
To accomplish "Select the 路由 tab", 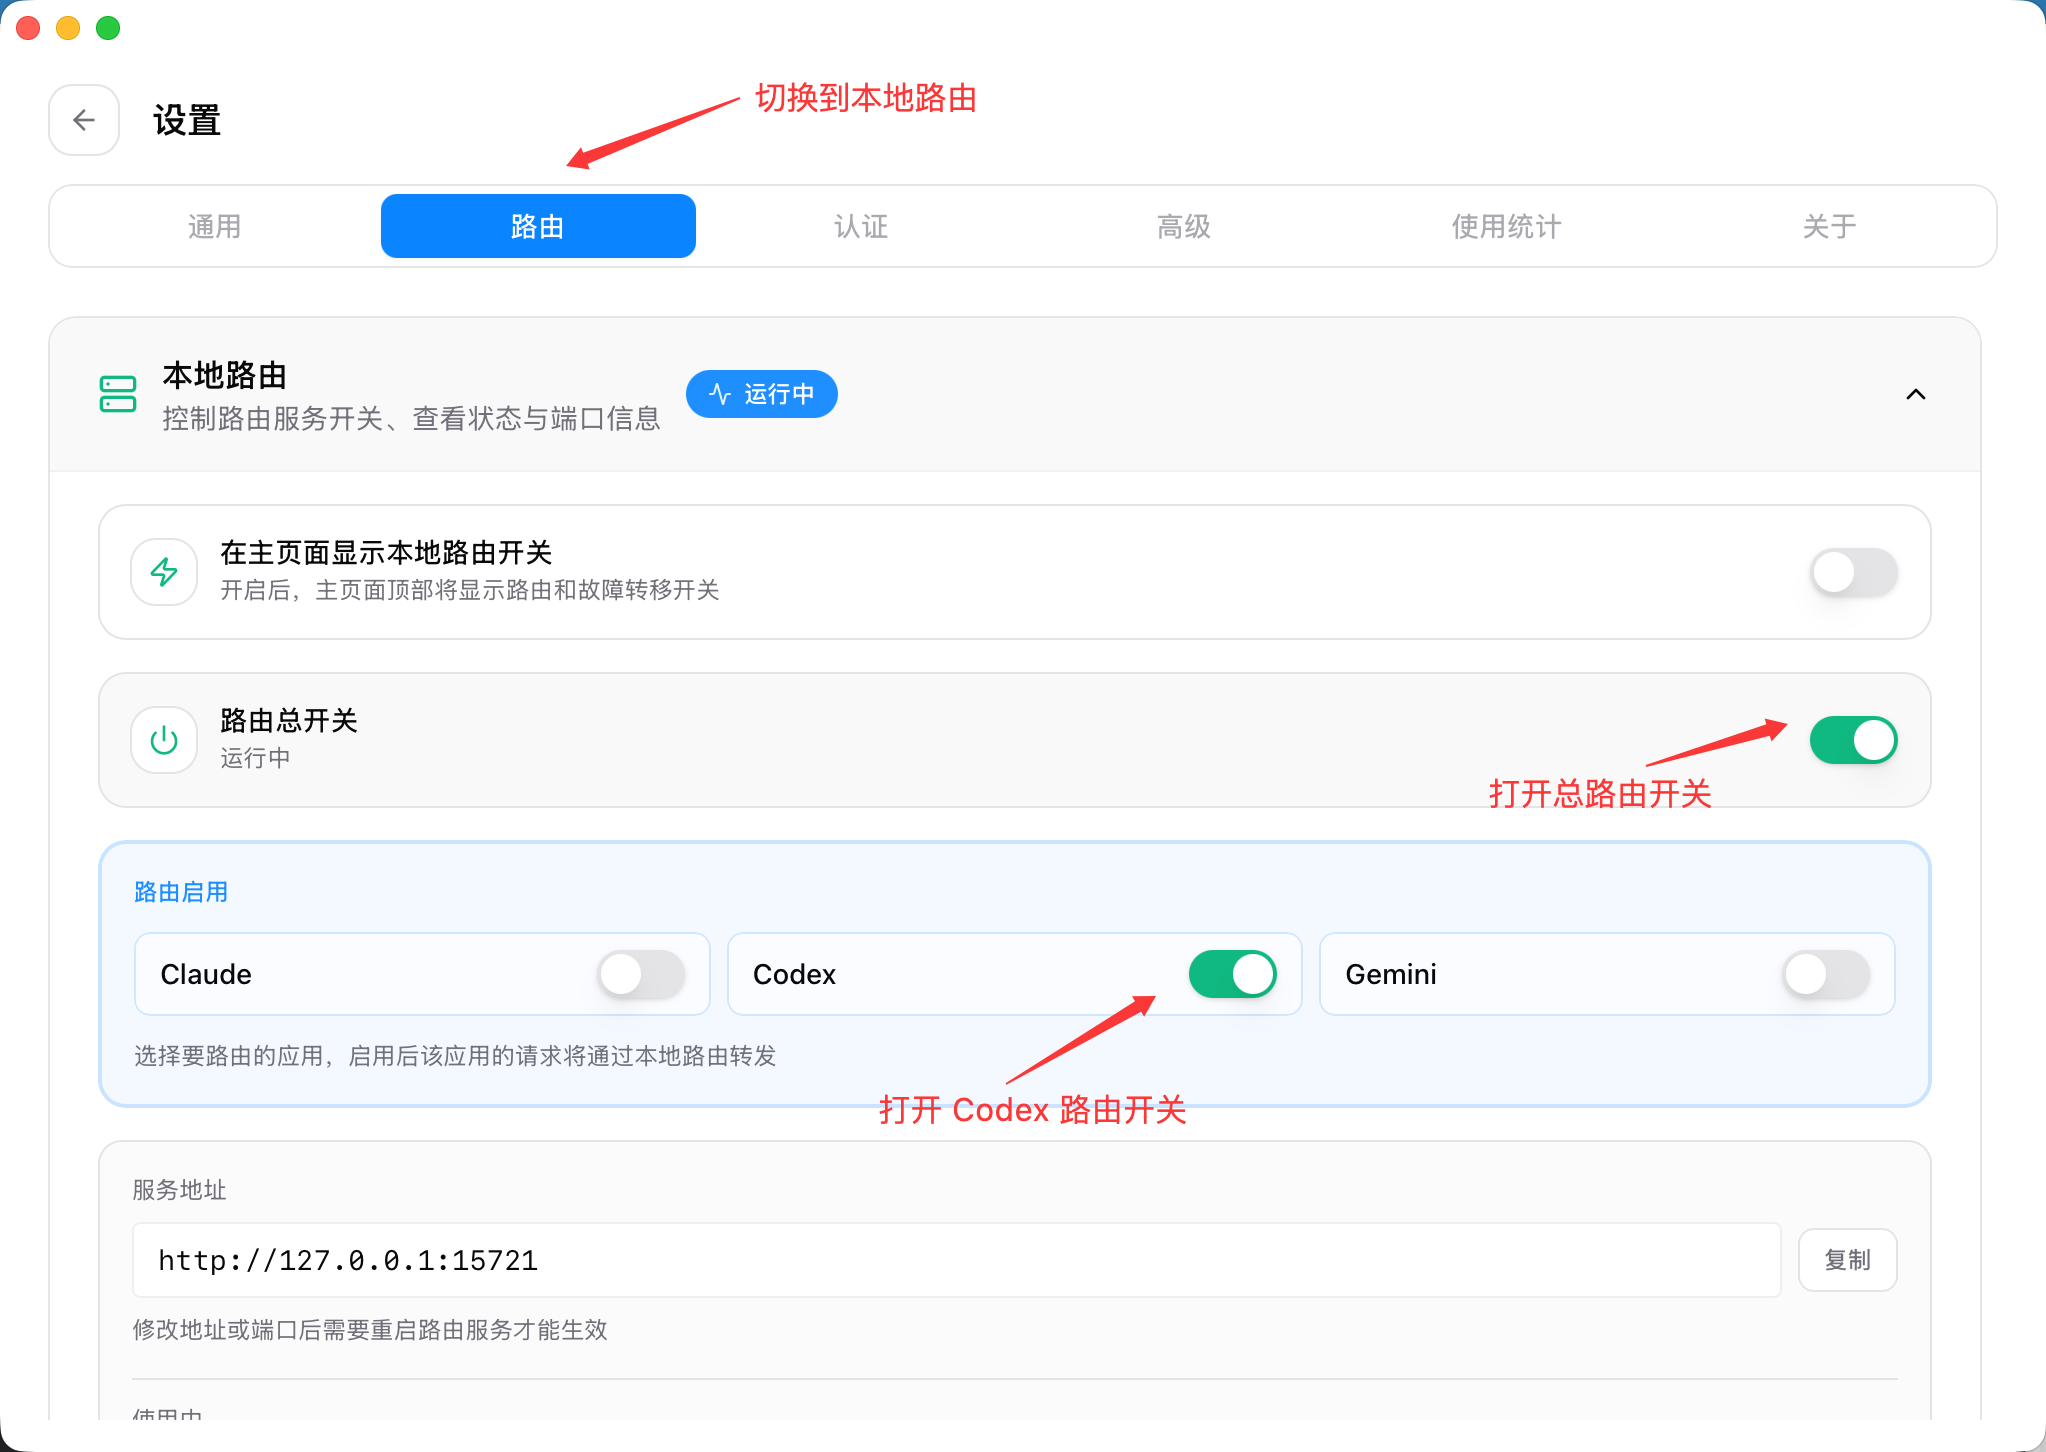I will 538,226.
